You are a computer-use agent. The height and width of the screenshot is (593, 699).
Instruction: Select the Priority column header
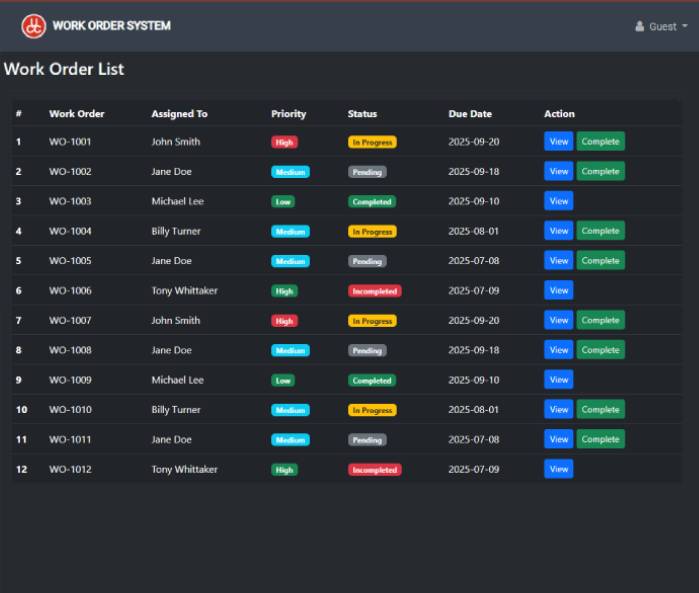(288, 114)
